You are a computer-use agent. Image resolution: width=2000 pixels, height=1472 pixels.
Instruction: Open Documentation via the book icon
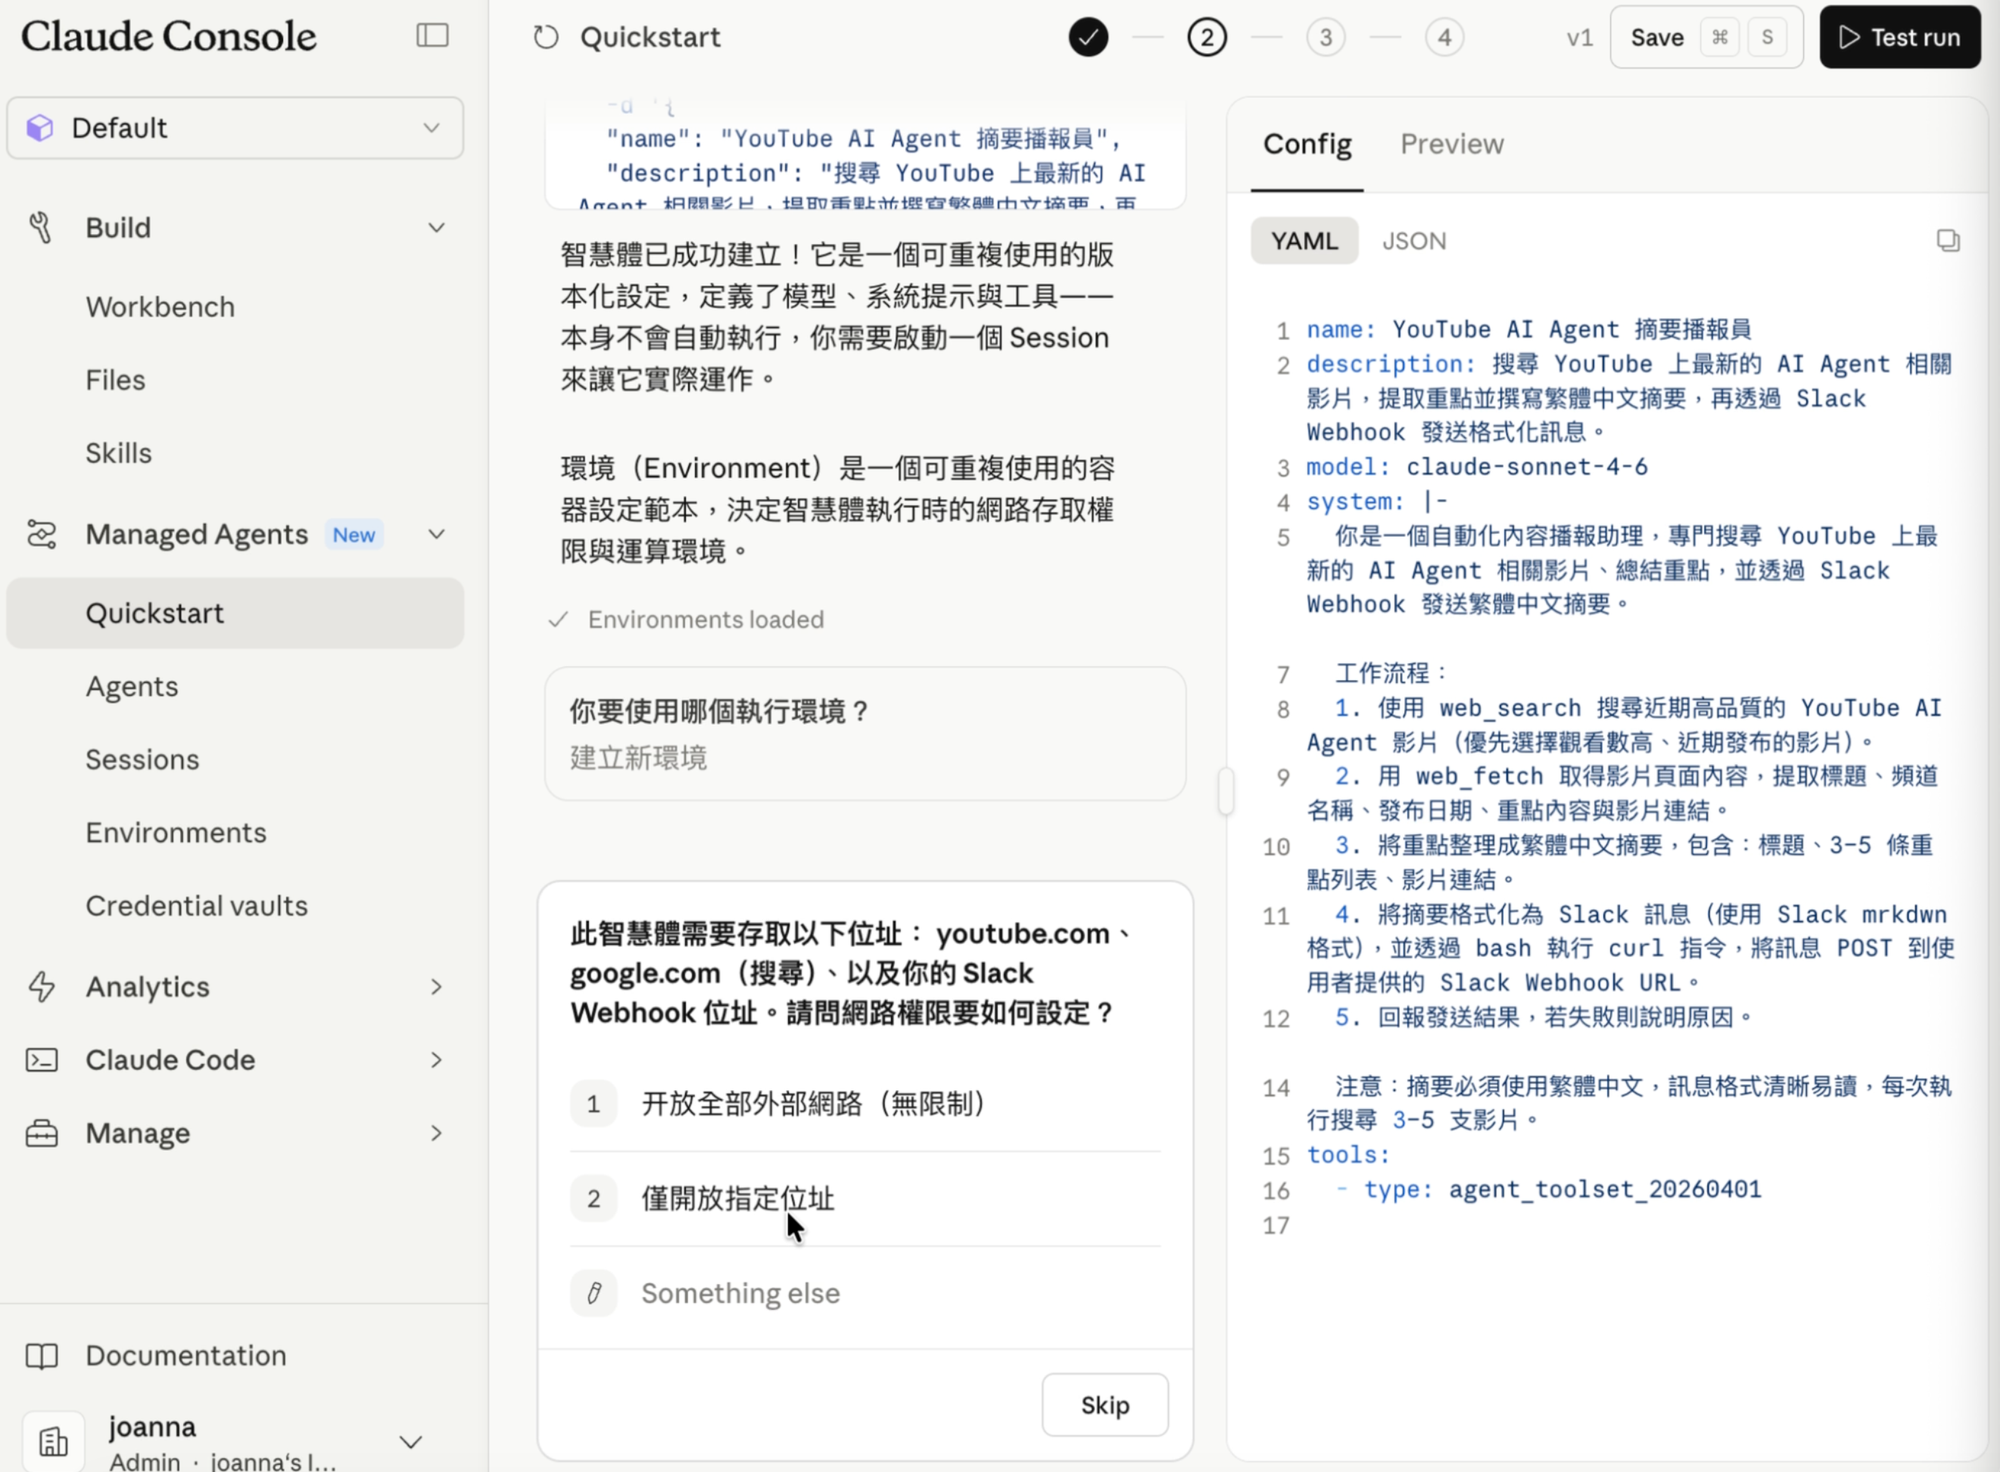point(41,1356)
